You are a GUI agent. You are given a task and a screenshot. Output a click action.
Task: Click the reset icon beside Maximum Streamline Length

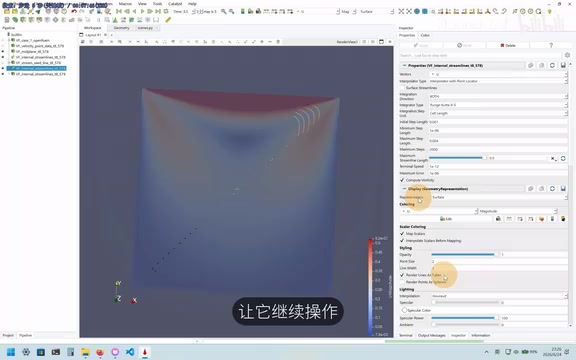pyautogui.click(x=563, y=158)
